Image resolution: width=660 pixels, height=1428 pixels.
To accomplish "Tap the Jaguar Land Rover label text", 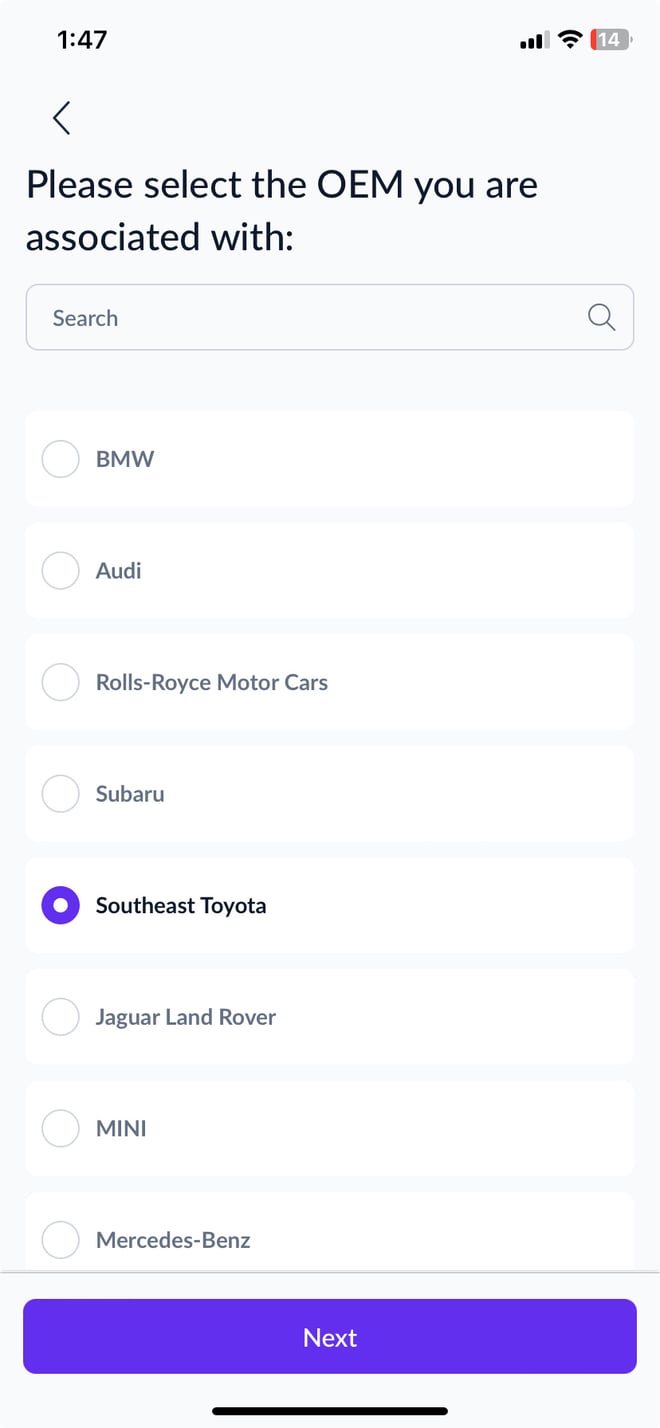I will point(186,1017).
